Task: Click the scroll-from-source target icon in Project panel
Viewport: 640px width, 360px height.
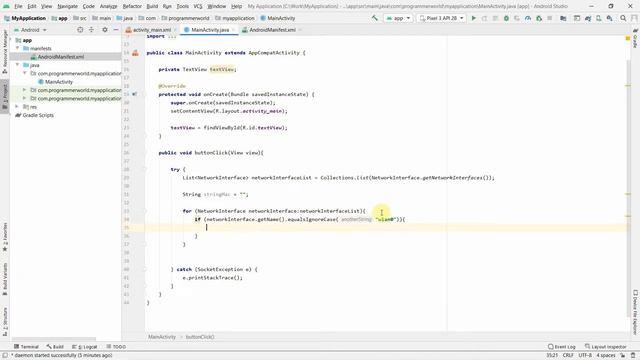Action: point(80,30)
